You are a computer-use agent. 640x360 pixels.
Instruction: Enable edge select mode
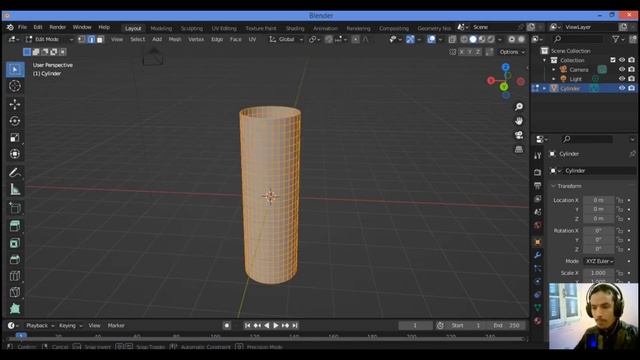(x=91, y=39)
